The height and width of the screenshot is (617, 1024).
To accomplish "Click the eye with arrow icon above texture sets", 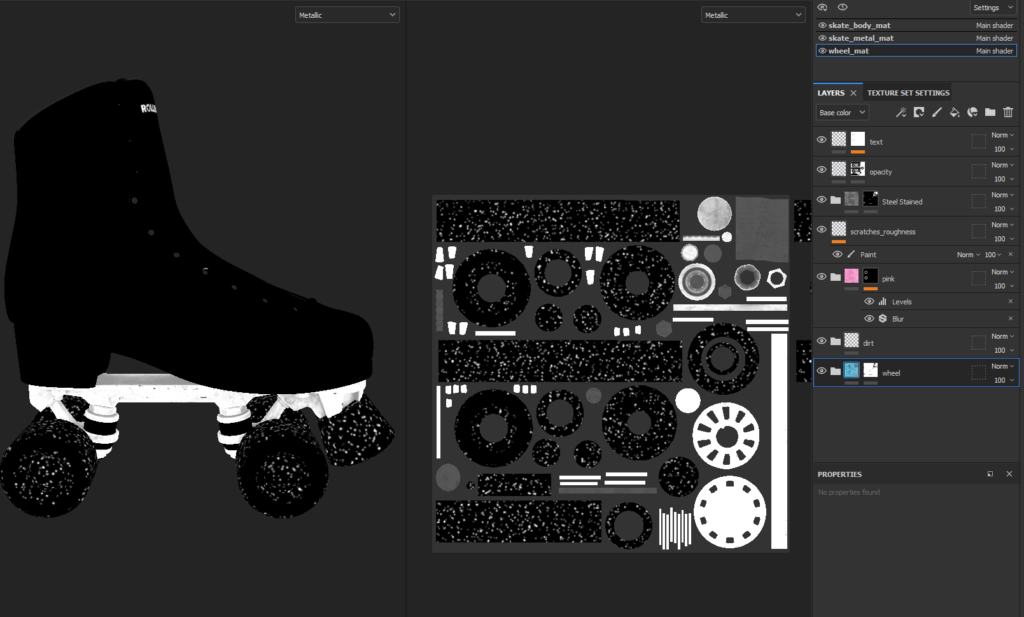I will click(823, 7).
